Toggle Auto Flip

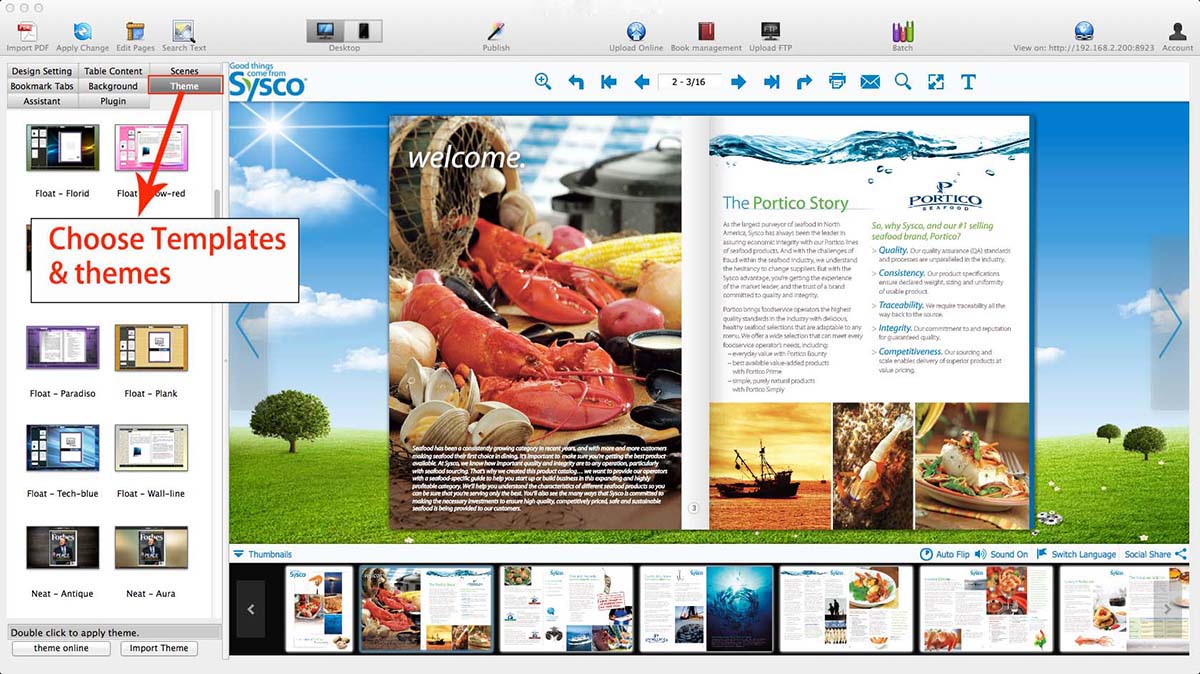(944, 554)
